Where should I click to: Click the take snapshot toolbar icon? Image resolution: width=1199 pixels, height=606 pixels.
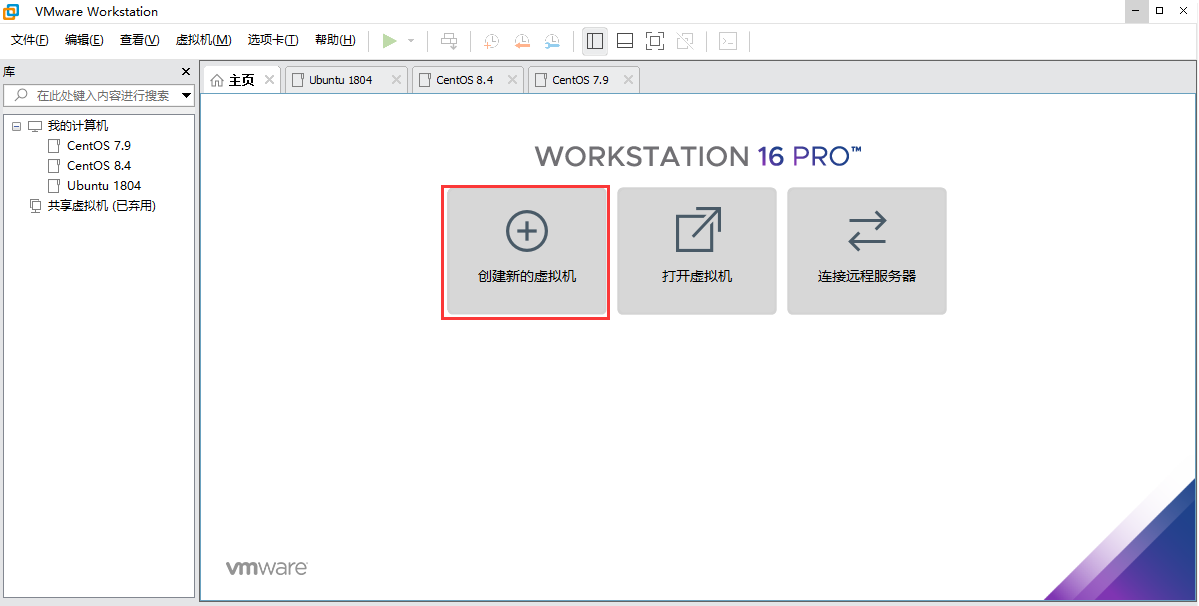pos(492,41)
